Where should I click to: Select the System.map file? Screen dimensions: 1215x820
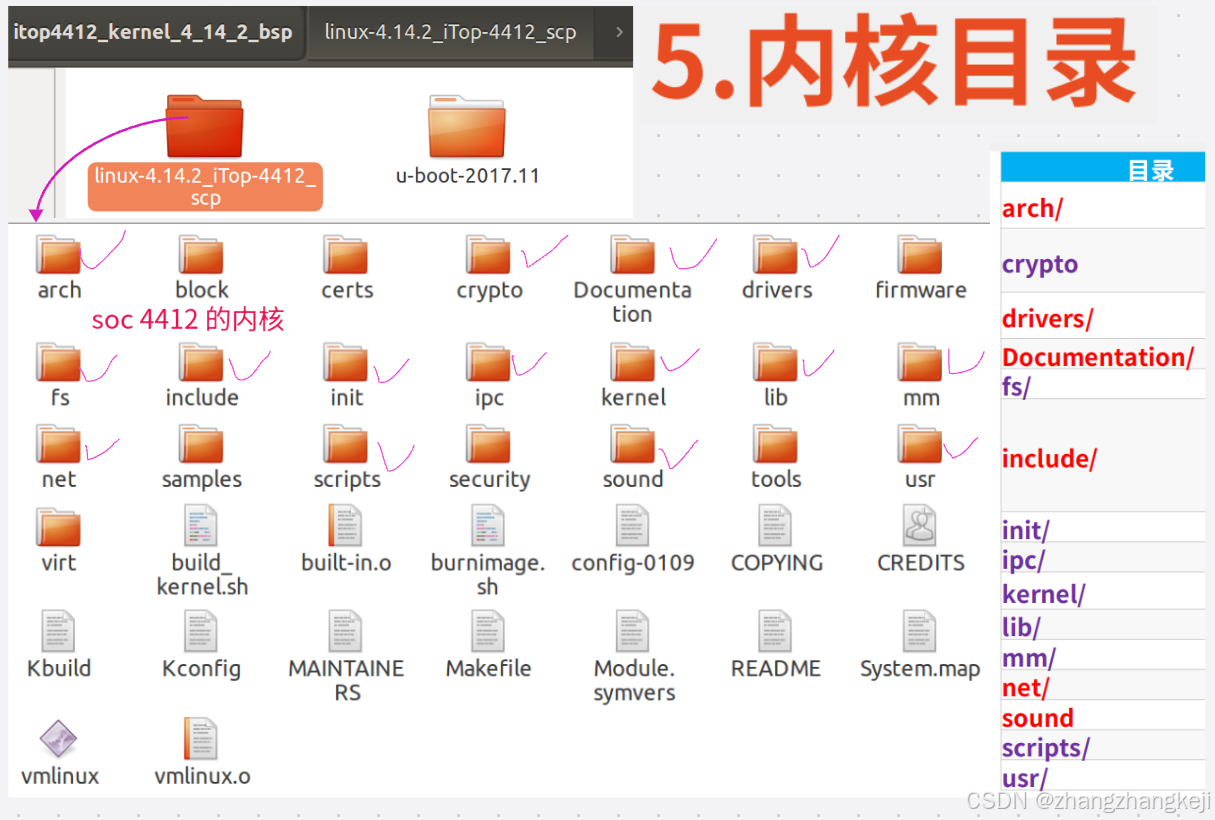click(x=920, y=631)
